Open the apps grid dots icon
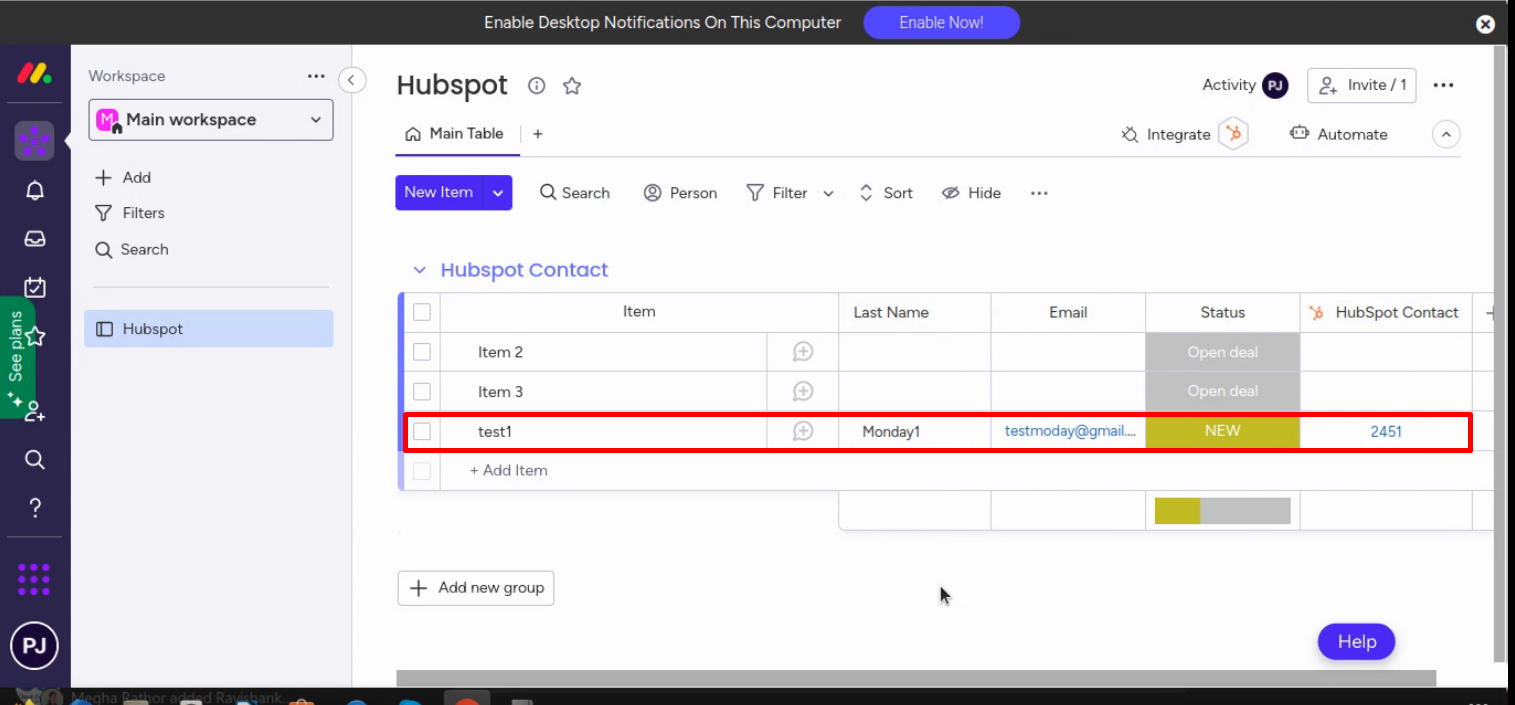The image size is (1515, 705). pos(34,579)
